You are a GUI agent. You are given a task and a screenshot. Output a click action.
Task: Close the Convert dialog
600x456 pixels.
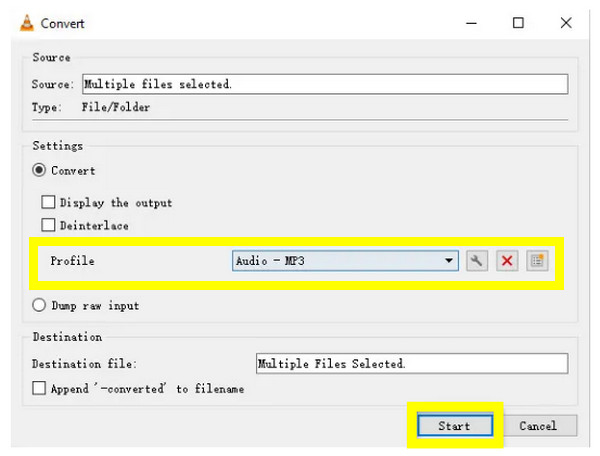point(566,23)
